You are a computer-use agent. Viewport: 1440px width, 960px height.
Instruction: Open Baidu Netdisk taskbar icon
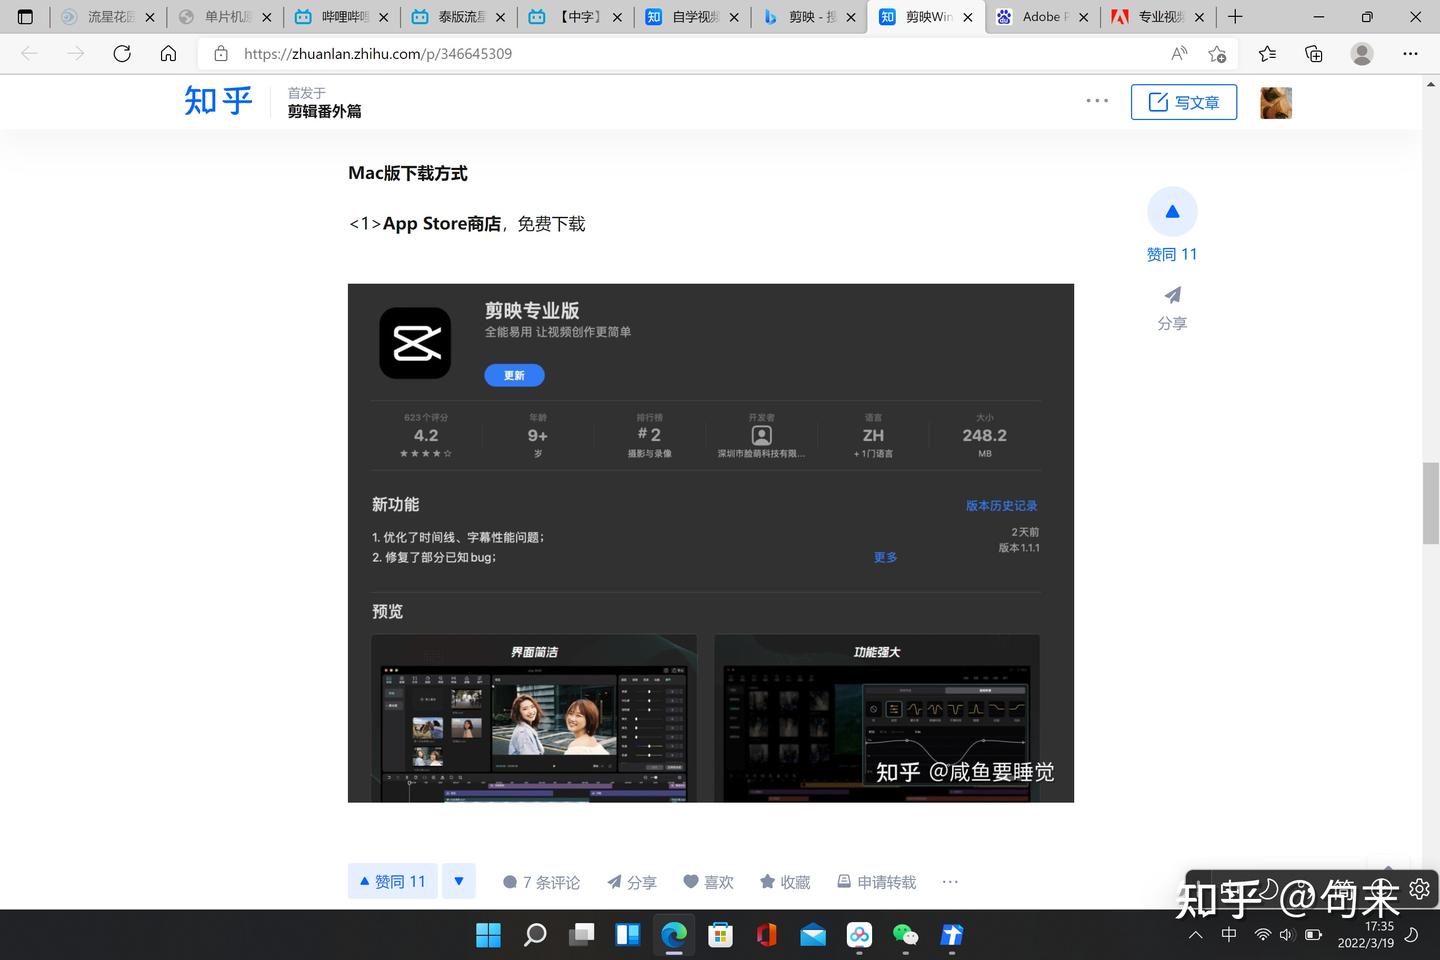point(859,935)
